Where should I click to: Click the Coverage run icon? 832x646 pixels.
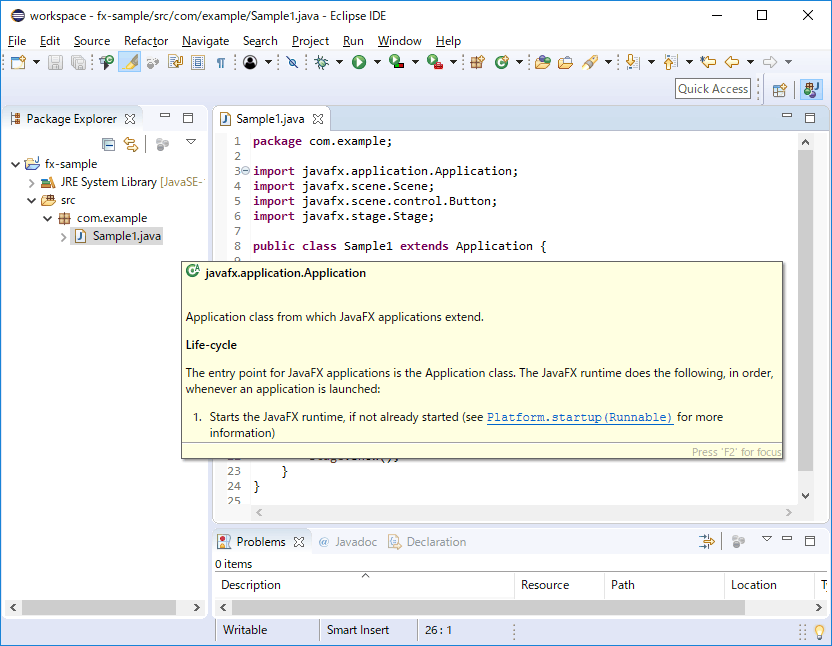click(x=396, y=62)
